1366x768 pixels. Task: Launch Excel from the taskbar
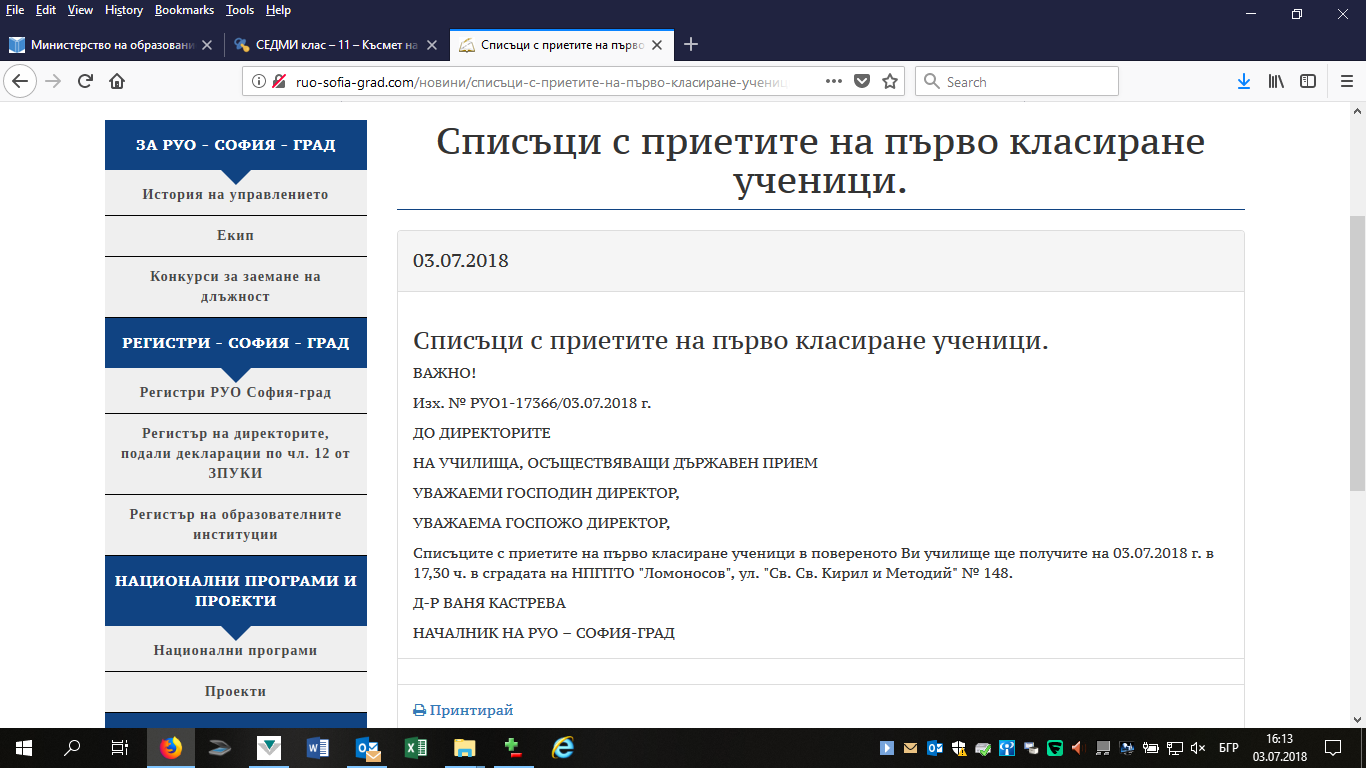coord(416,747)
